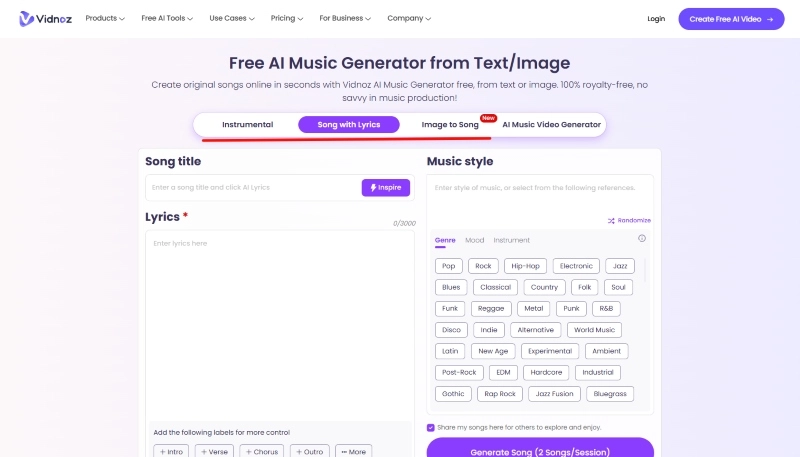Click the Generate Song button
This screenshot has width=800, height=457.
point(540,448)
